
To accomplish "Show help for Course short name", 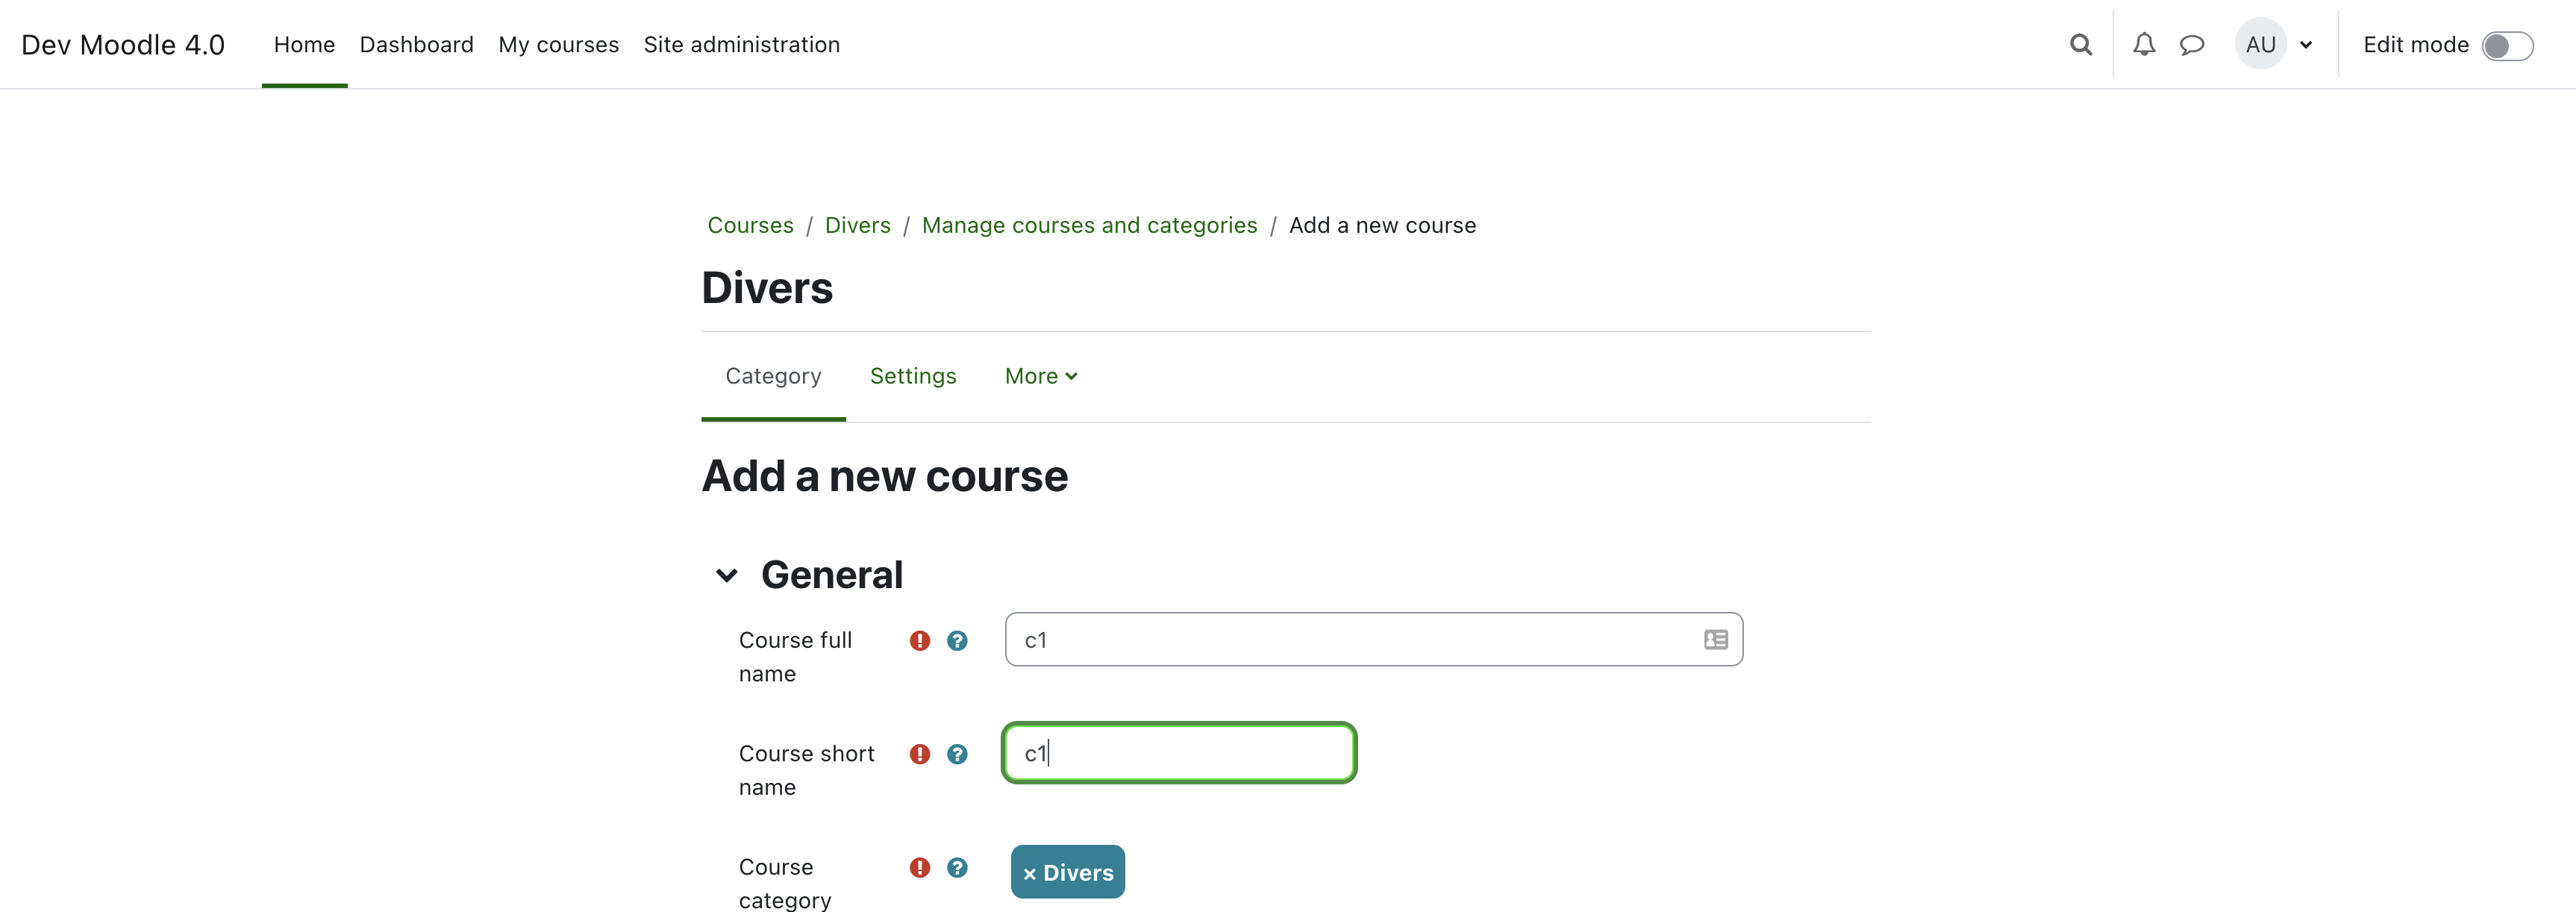I will [957, 754].
